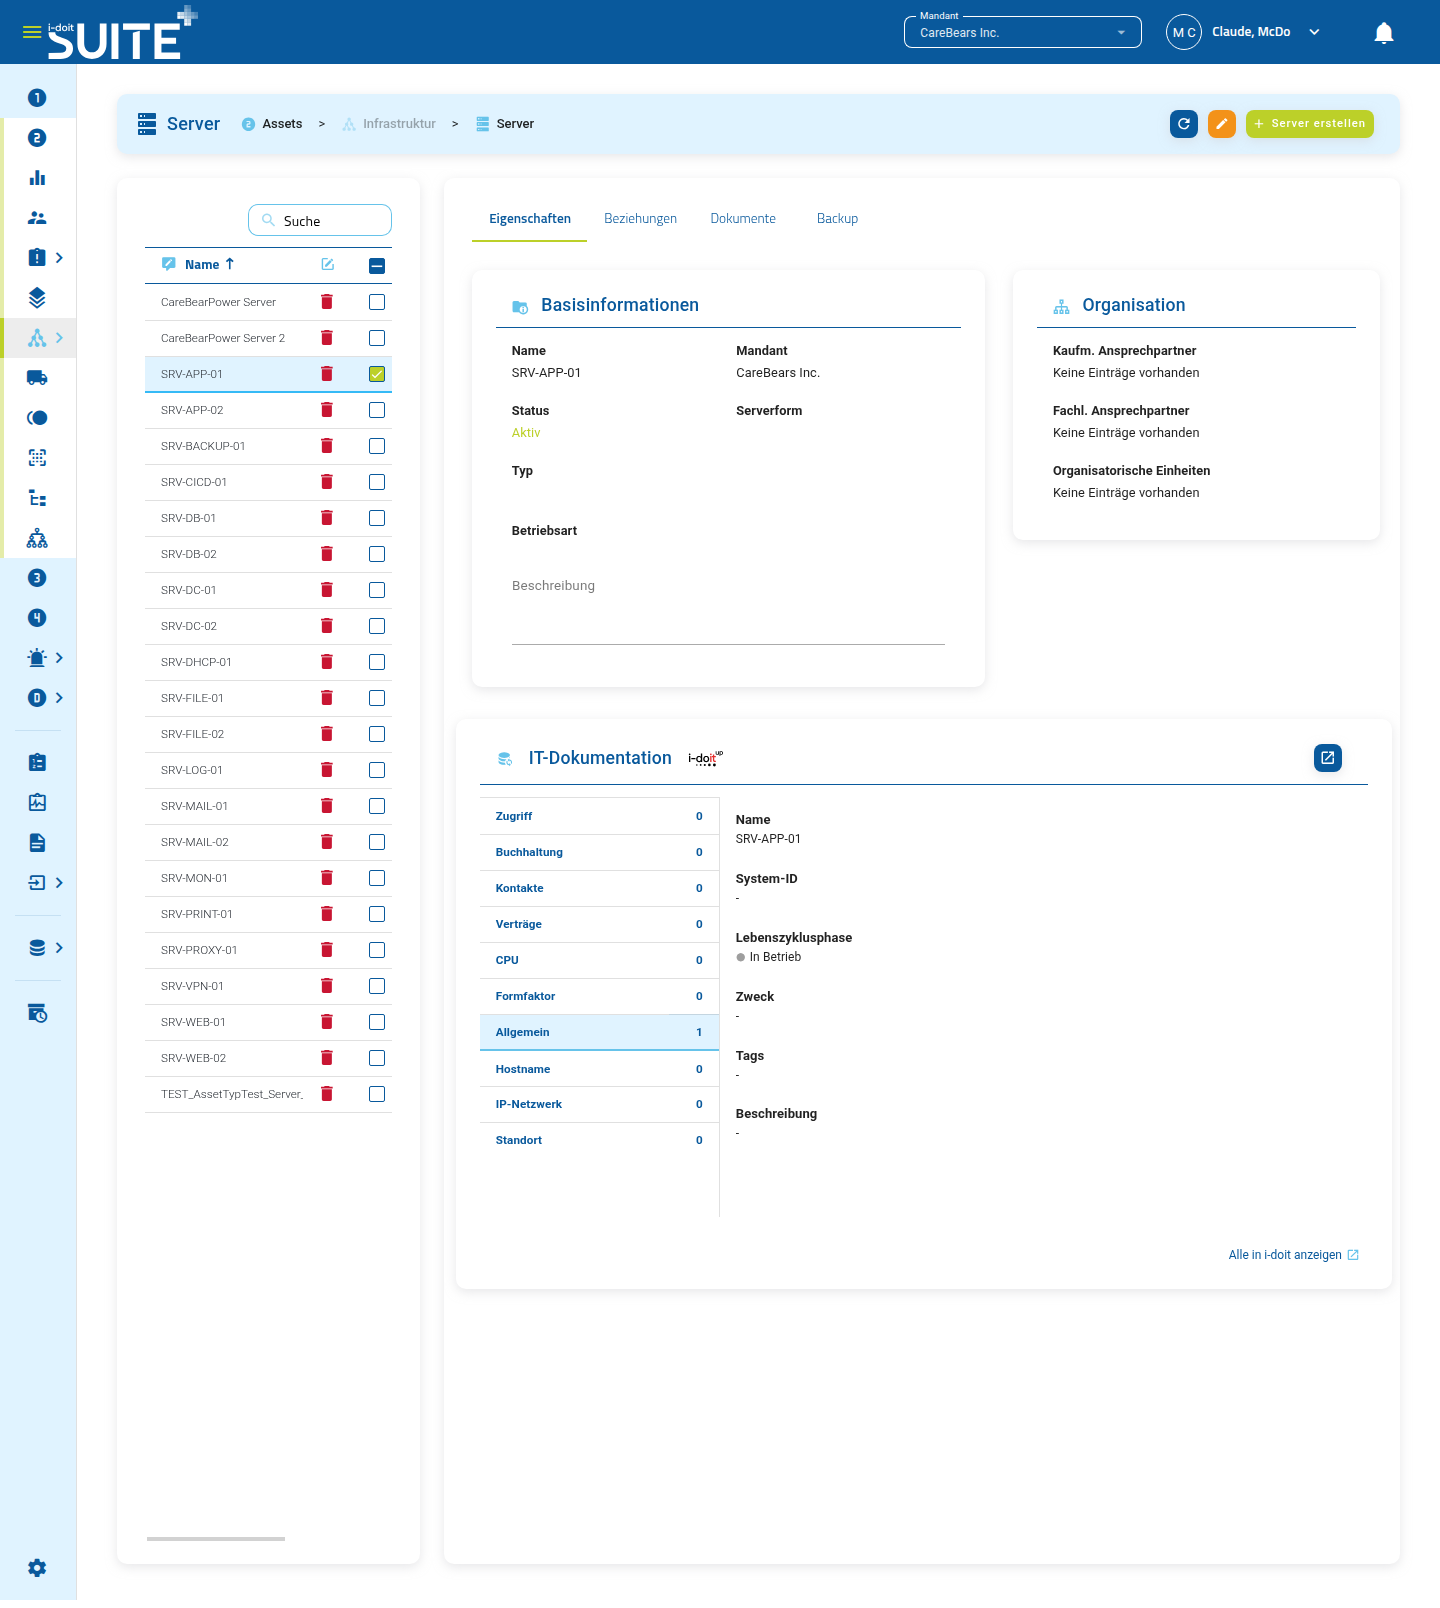This screenshot has height=1608, width=1440.
Task: Click the orange edit pencil button
Action: pyautogui.click(x=1222, y=124)
